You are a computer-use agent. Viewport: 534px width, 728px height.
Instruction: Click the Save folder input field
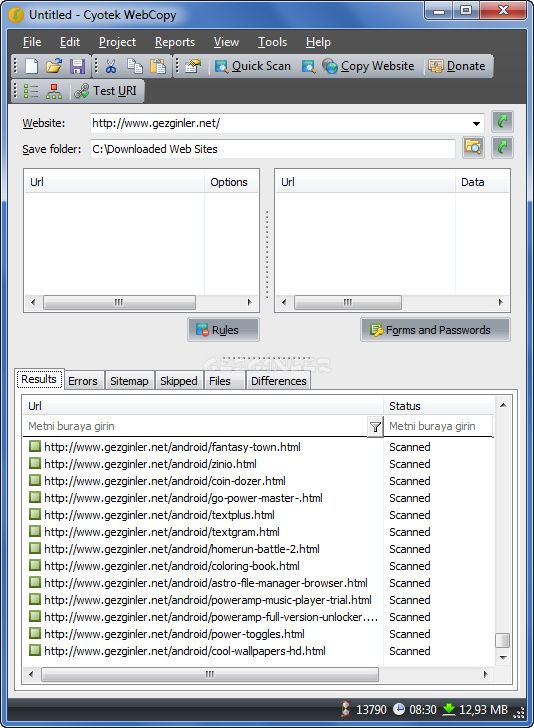point(273,149)
